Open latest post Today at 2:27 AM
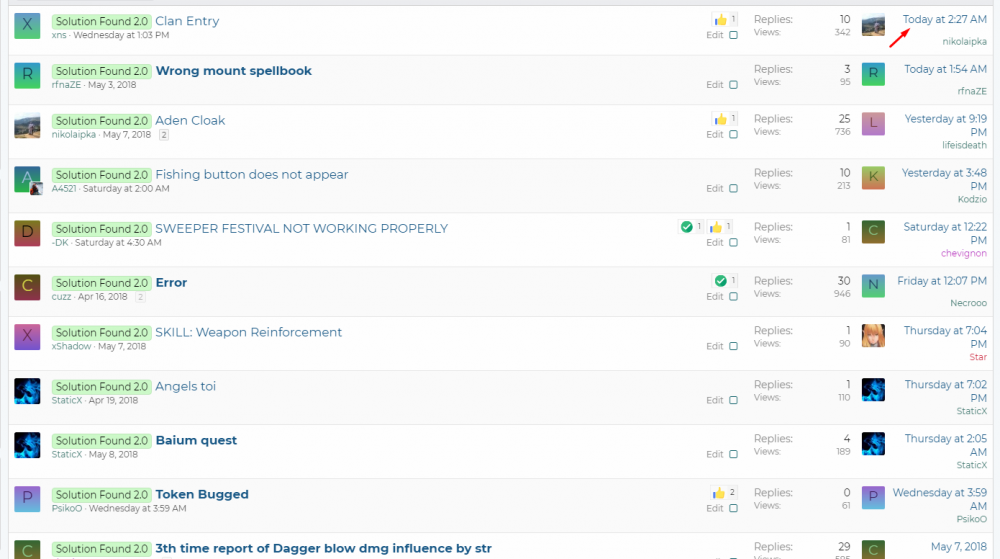The width and height of the screenshot is (1000, 559). (x=945, y=20)
